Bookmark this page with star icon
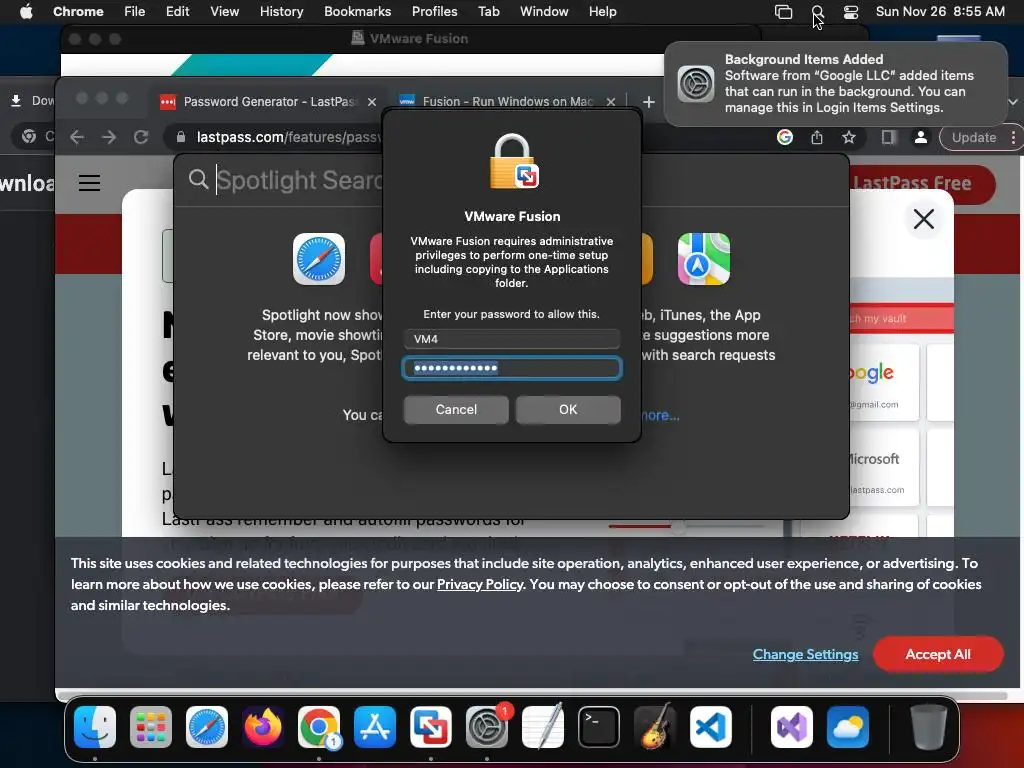This screenshot has height=768, width=1024. (848, 137)
